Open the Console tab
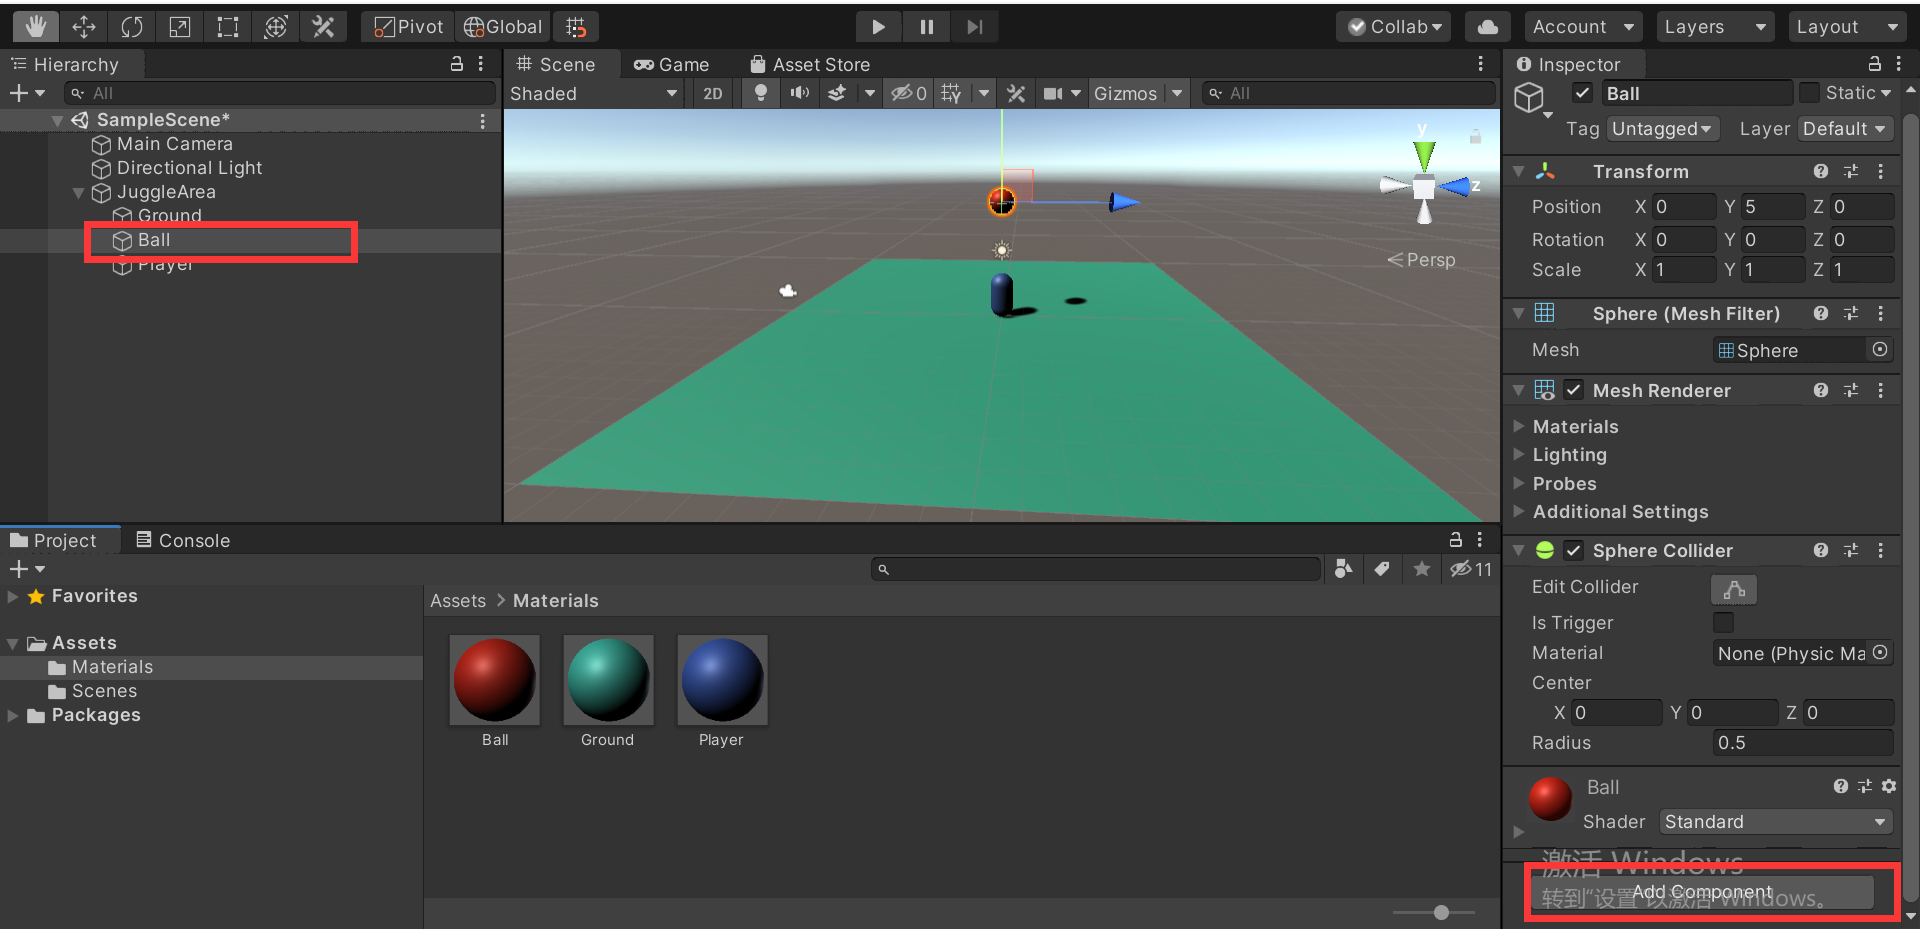Image resolution: width=1920 pixels, height=929 pixels. (x=182, y=540)
